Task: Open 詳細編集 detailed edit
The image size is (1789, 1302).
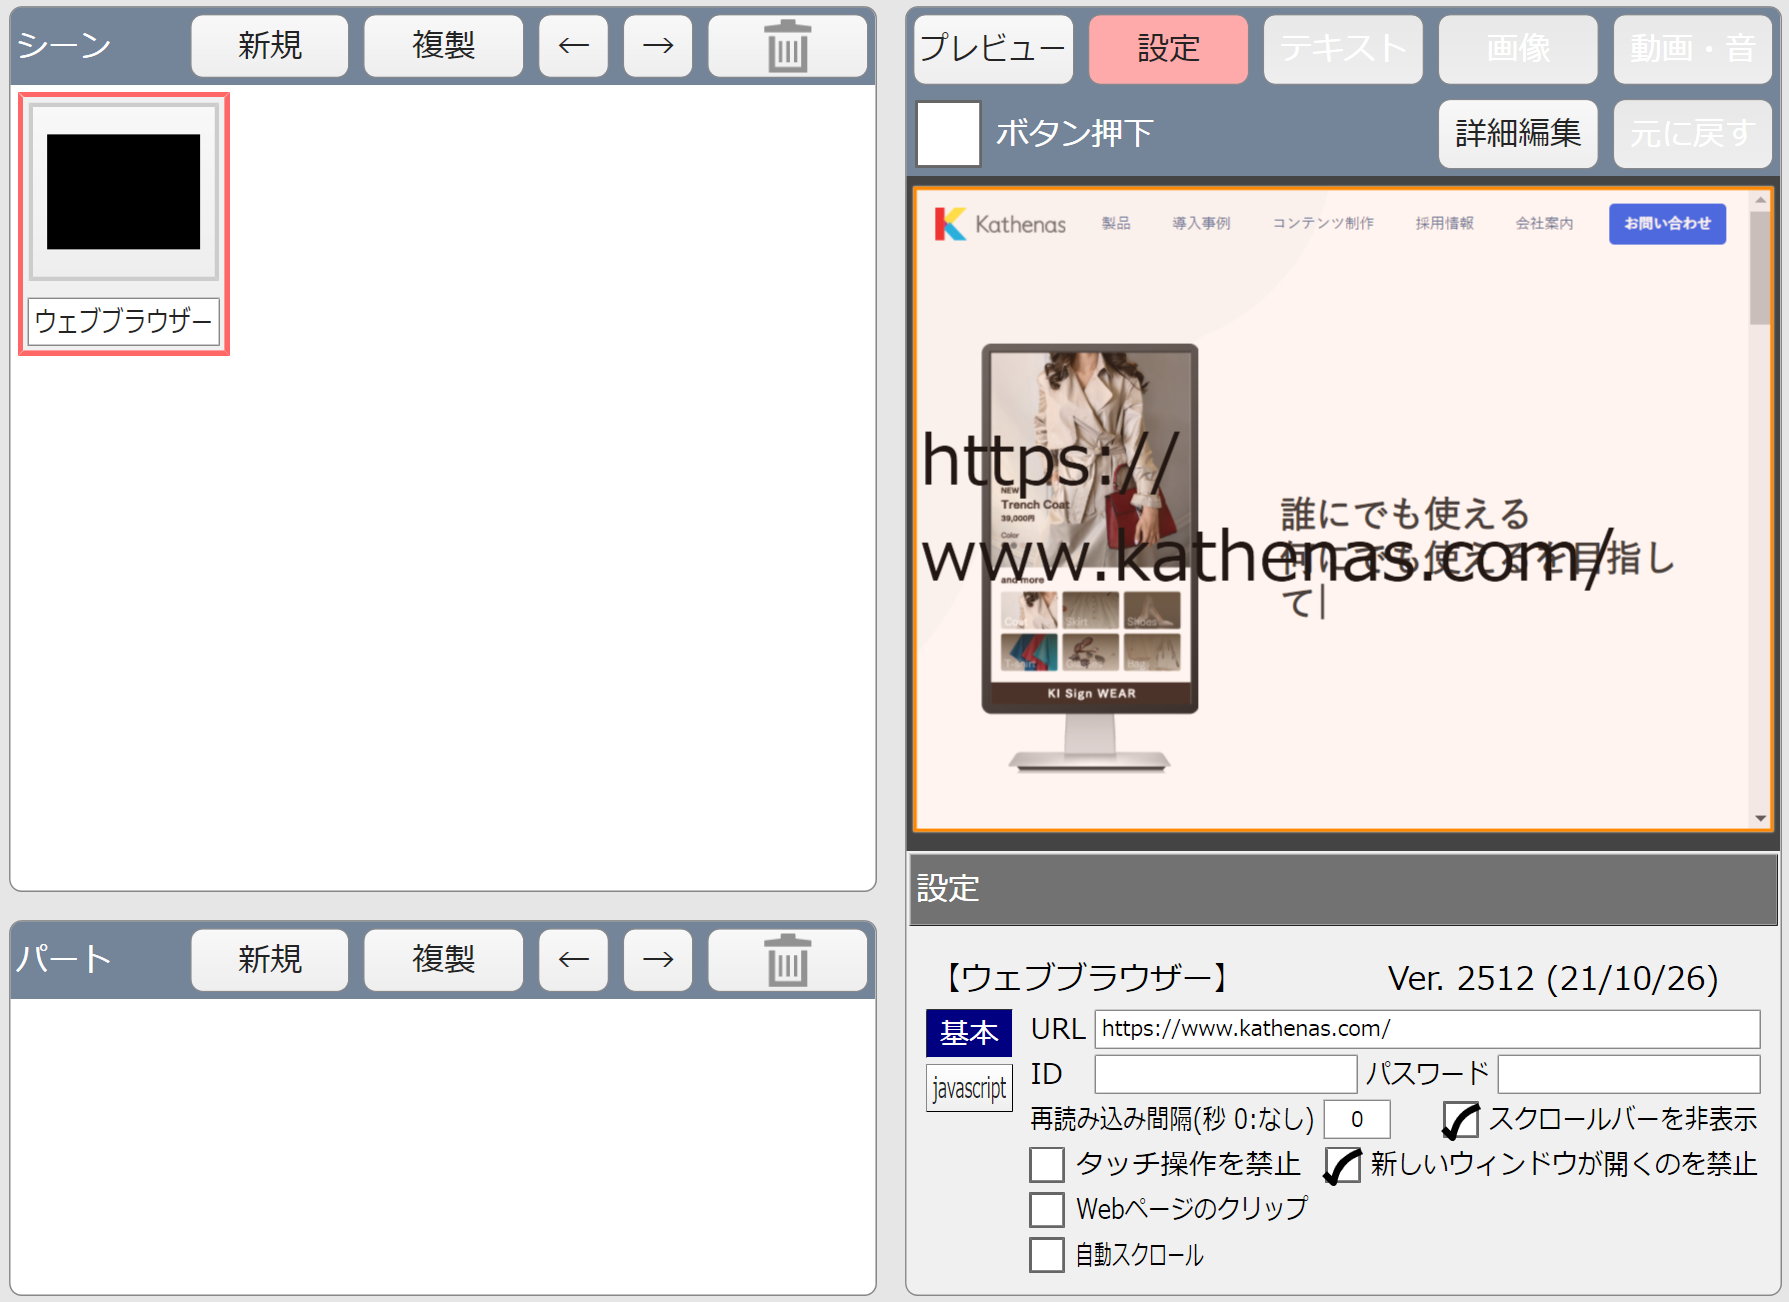Action: click(x=1518, y=133)
